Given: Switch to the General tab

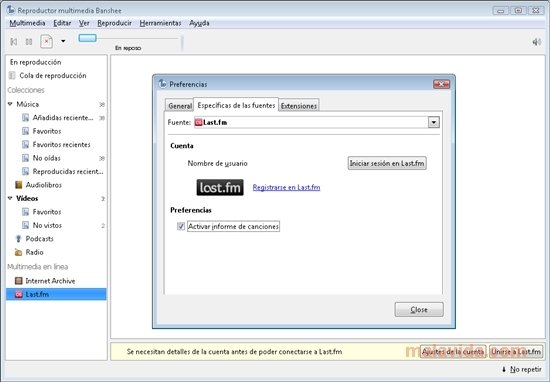Looking at the screenshot, I should 180,106.
